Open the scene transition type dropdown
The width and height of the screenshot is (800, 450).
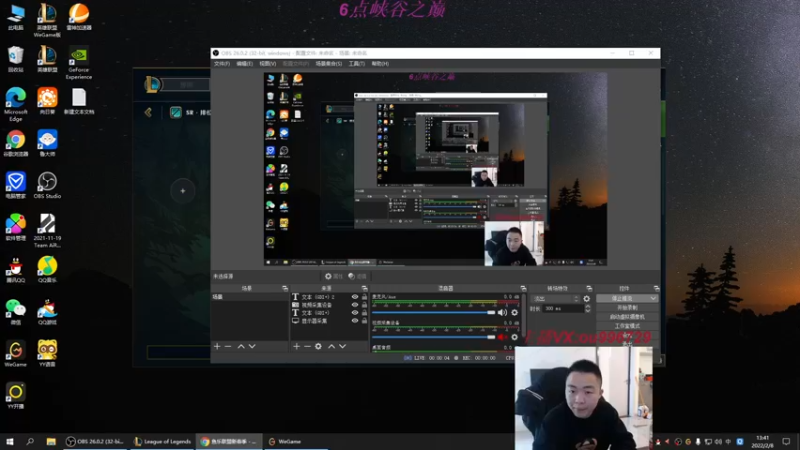555,298
